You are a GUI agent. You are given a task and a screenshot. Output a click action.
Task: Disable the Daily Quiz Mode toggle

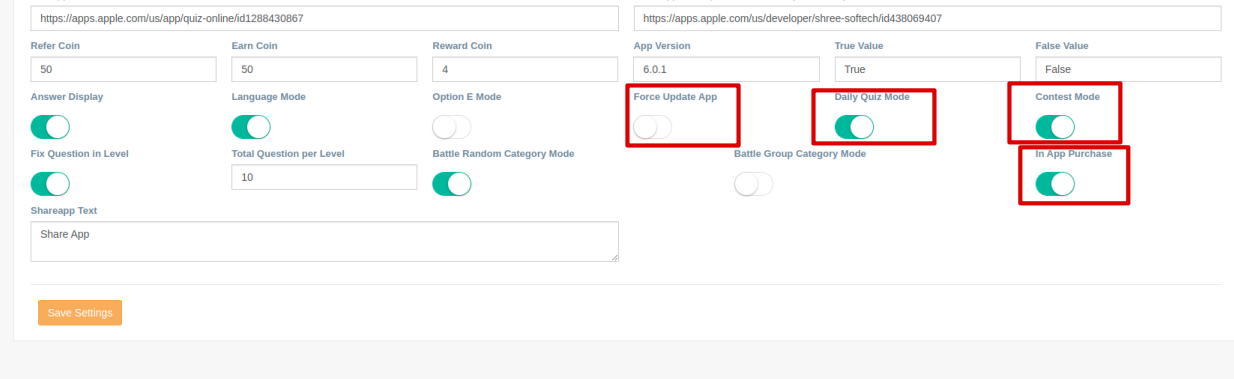tap(854, 127)
